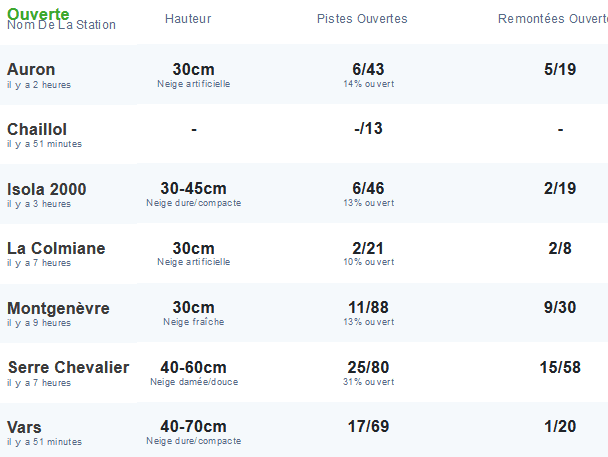The image size is (608, 457).
Task: Click Vars' 17/69 open pistes value
Action: click(368, 427)
